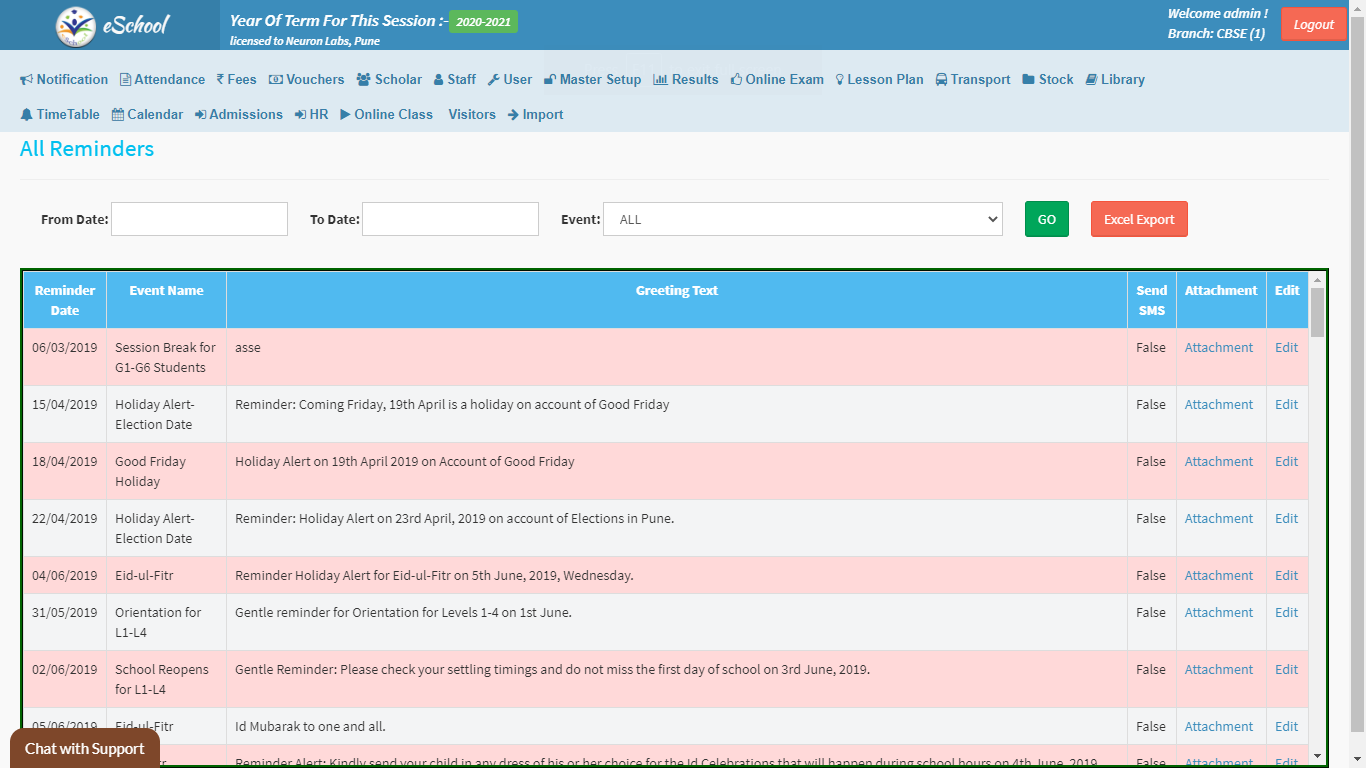
Task: Click Logout button
Action: [1313, 25]
